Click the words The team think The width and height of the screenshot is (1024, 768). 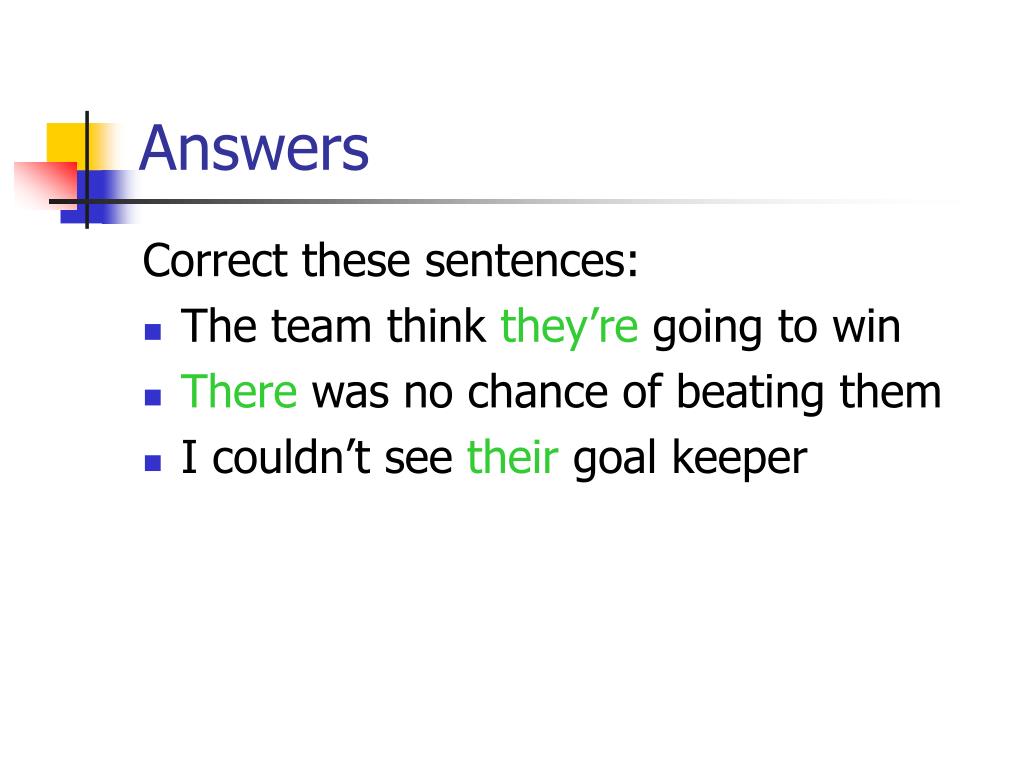coord(333,325)
